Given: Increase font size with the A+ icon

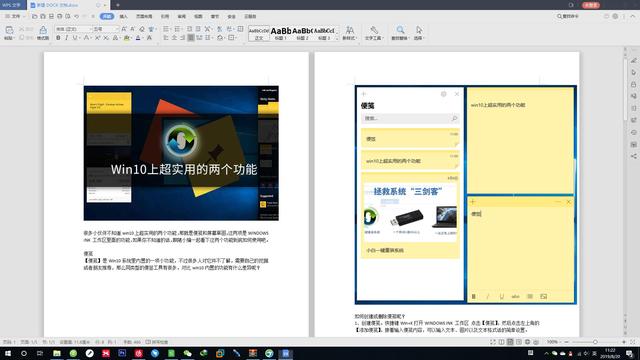Looking at the screenshot, I should click(x=124, y=29).
